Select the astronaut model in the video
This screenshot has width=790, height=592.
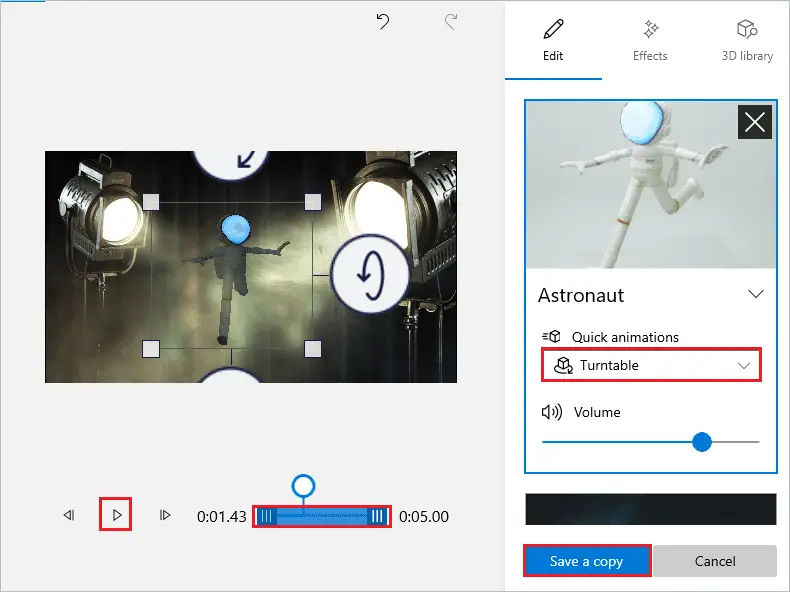[x=233, y=280]
